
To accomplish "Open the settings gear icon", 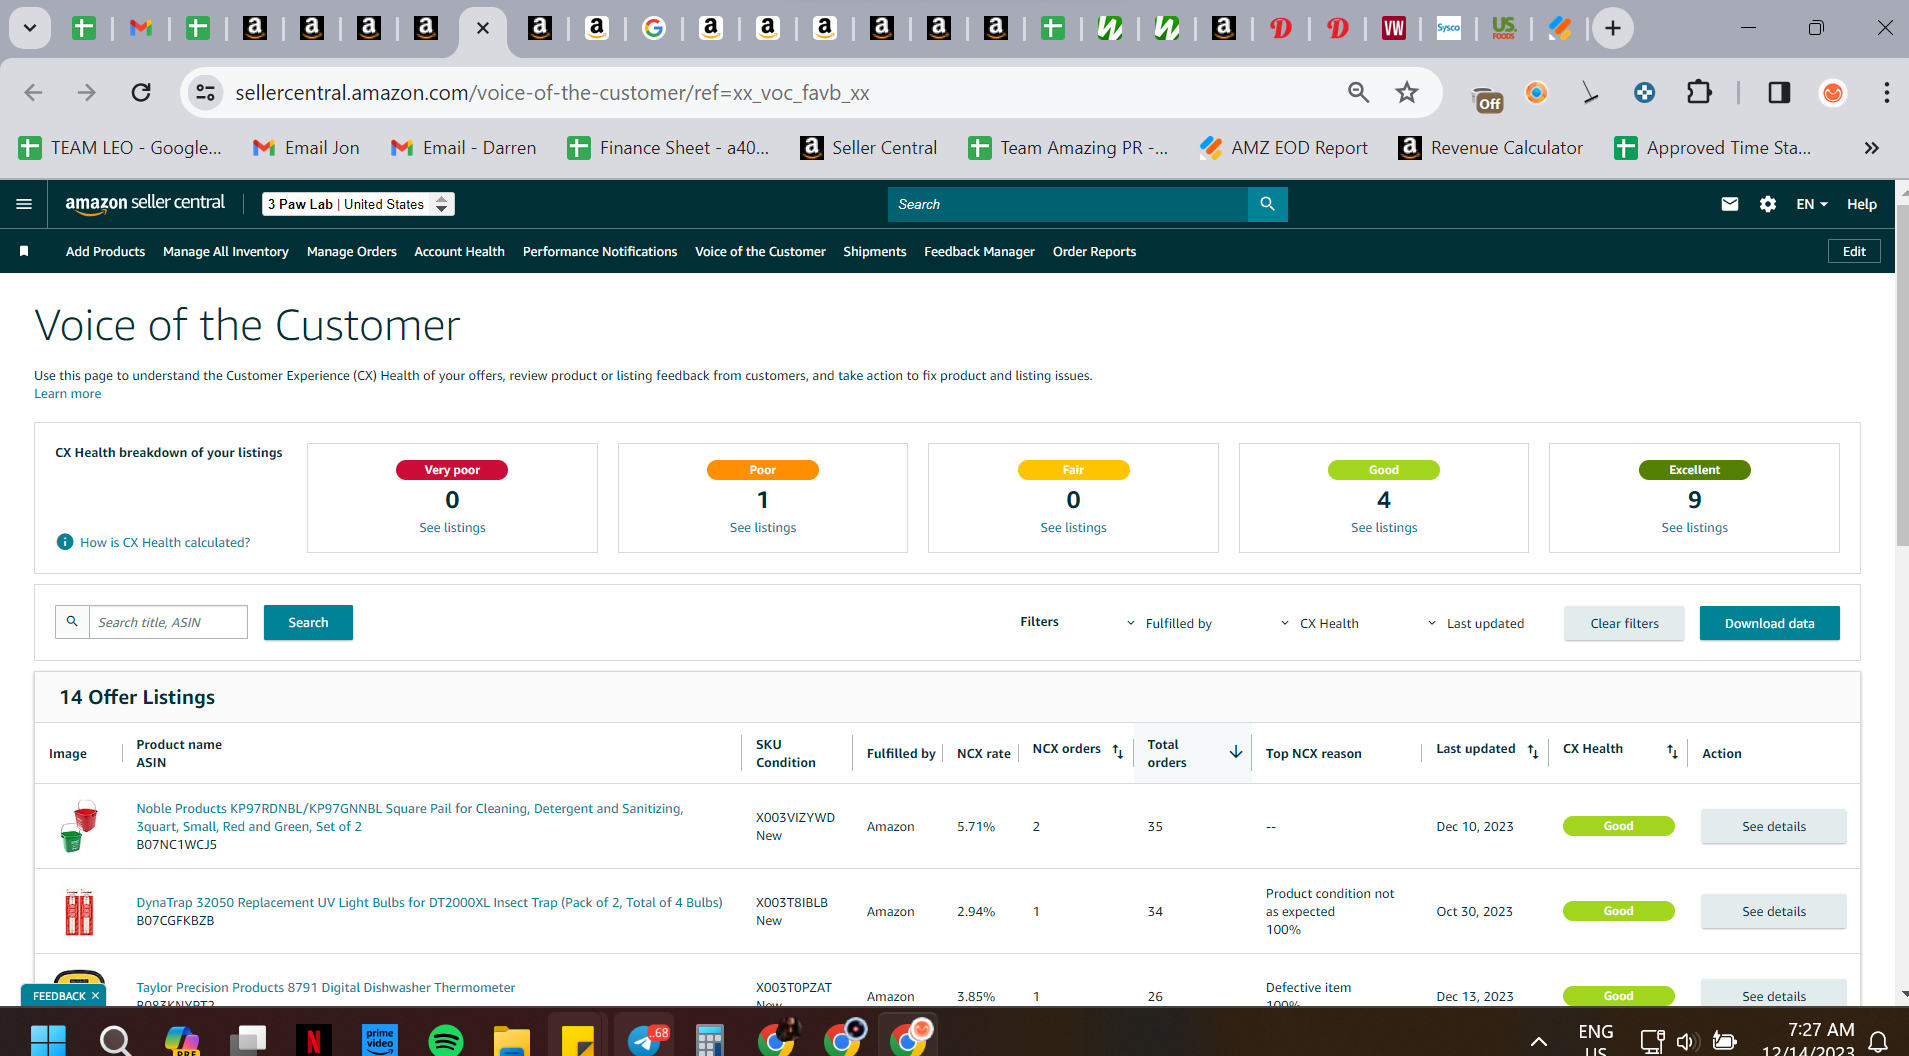I will click(1768, 204).
